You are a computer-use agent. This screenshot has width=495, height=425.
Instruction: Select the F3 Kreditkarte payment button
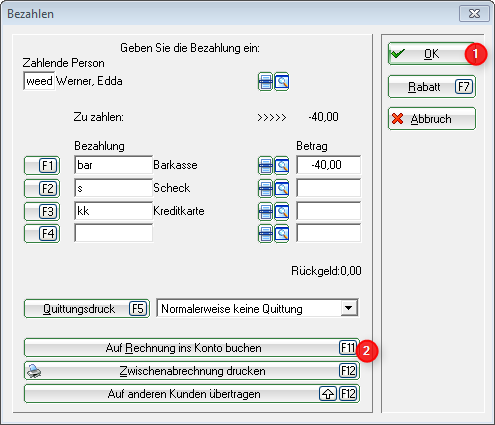pos(42,211)
